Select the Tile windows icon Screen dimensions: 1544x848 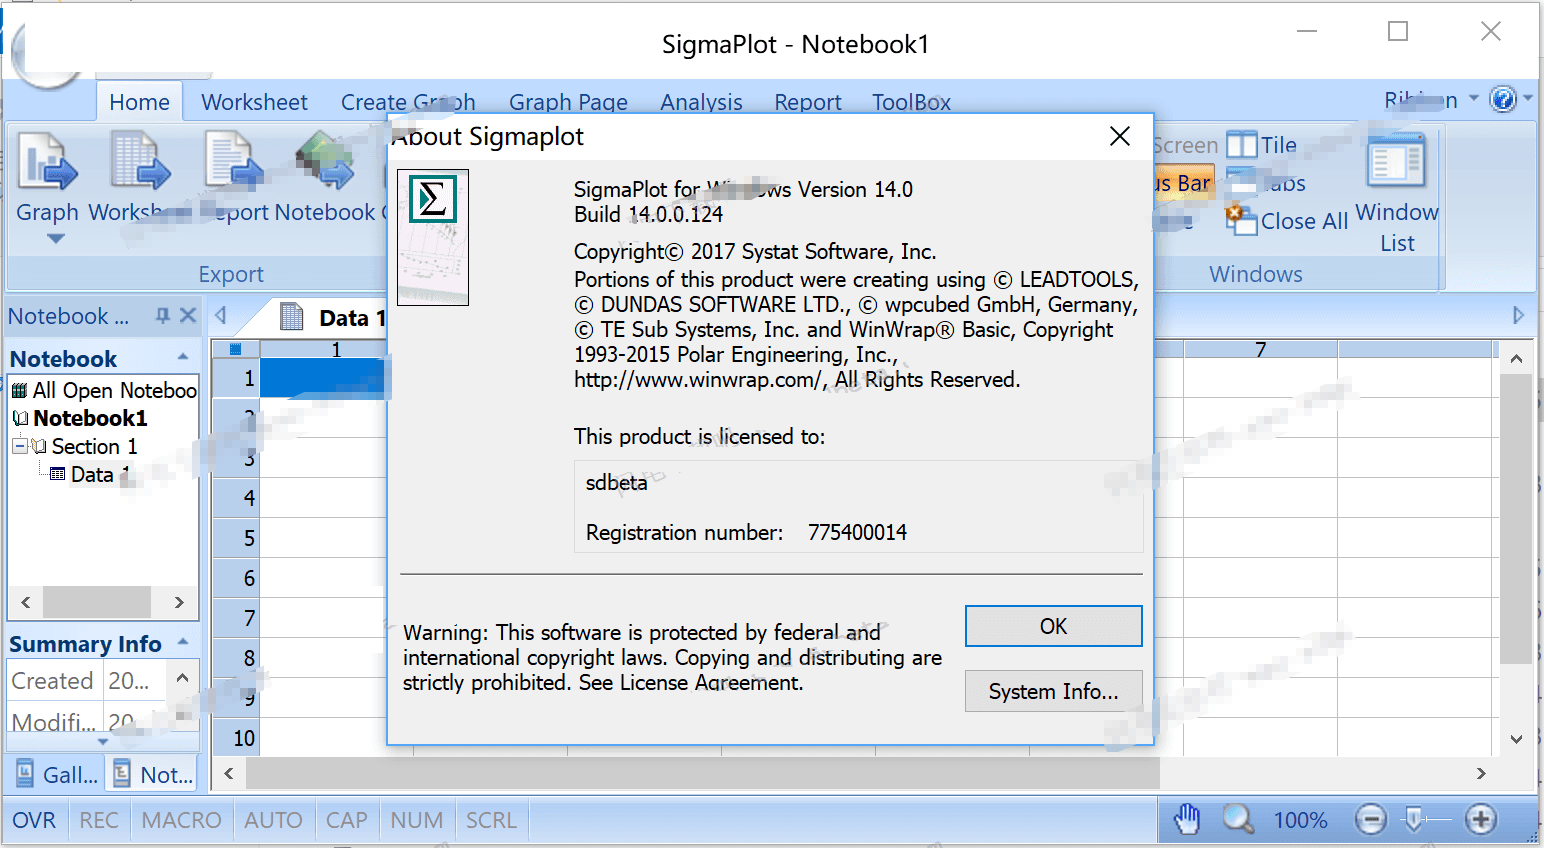click(1242, 146)
